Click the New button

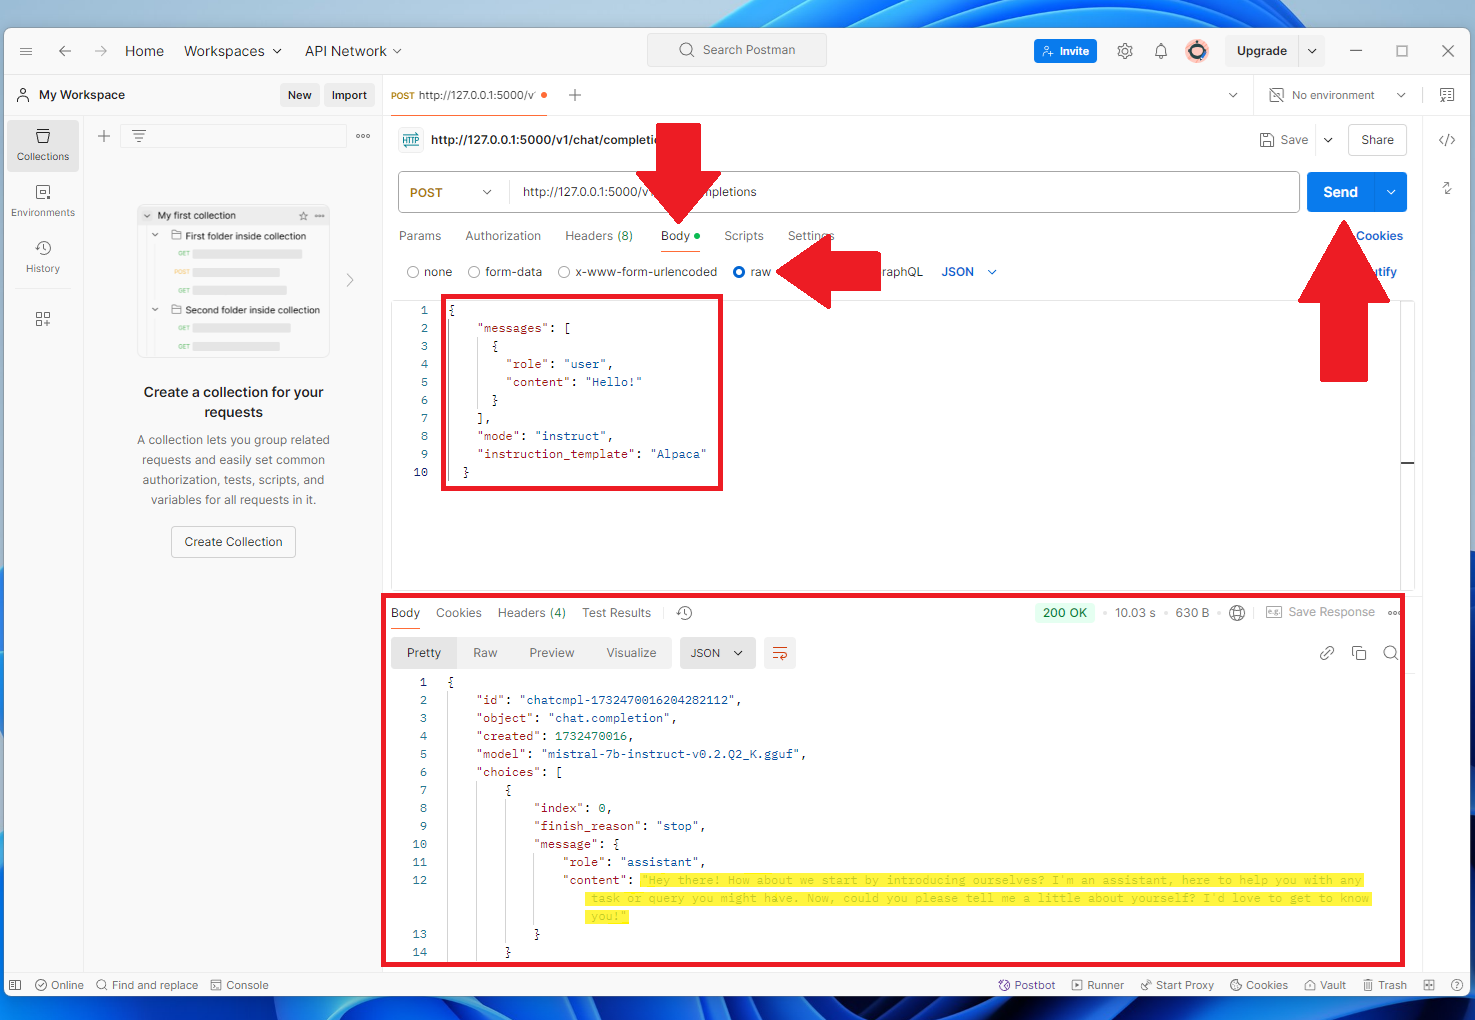[300, 95]
